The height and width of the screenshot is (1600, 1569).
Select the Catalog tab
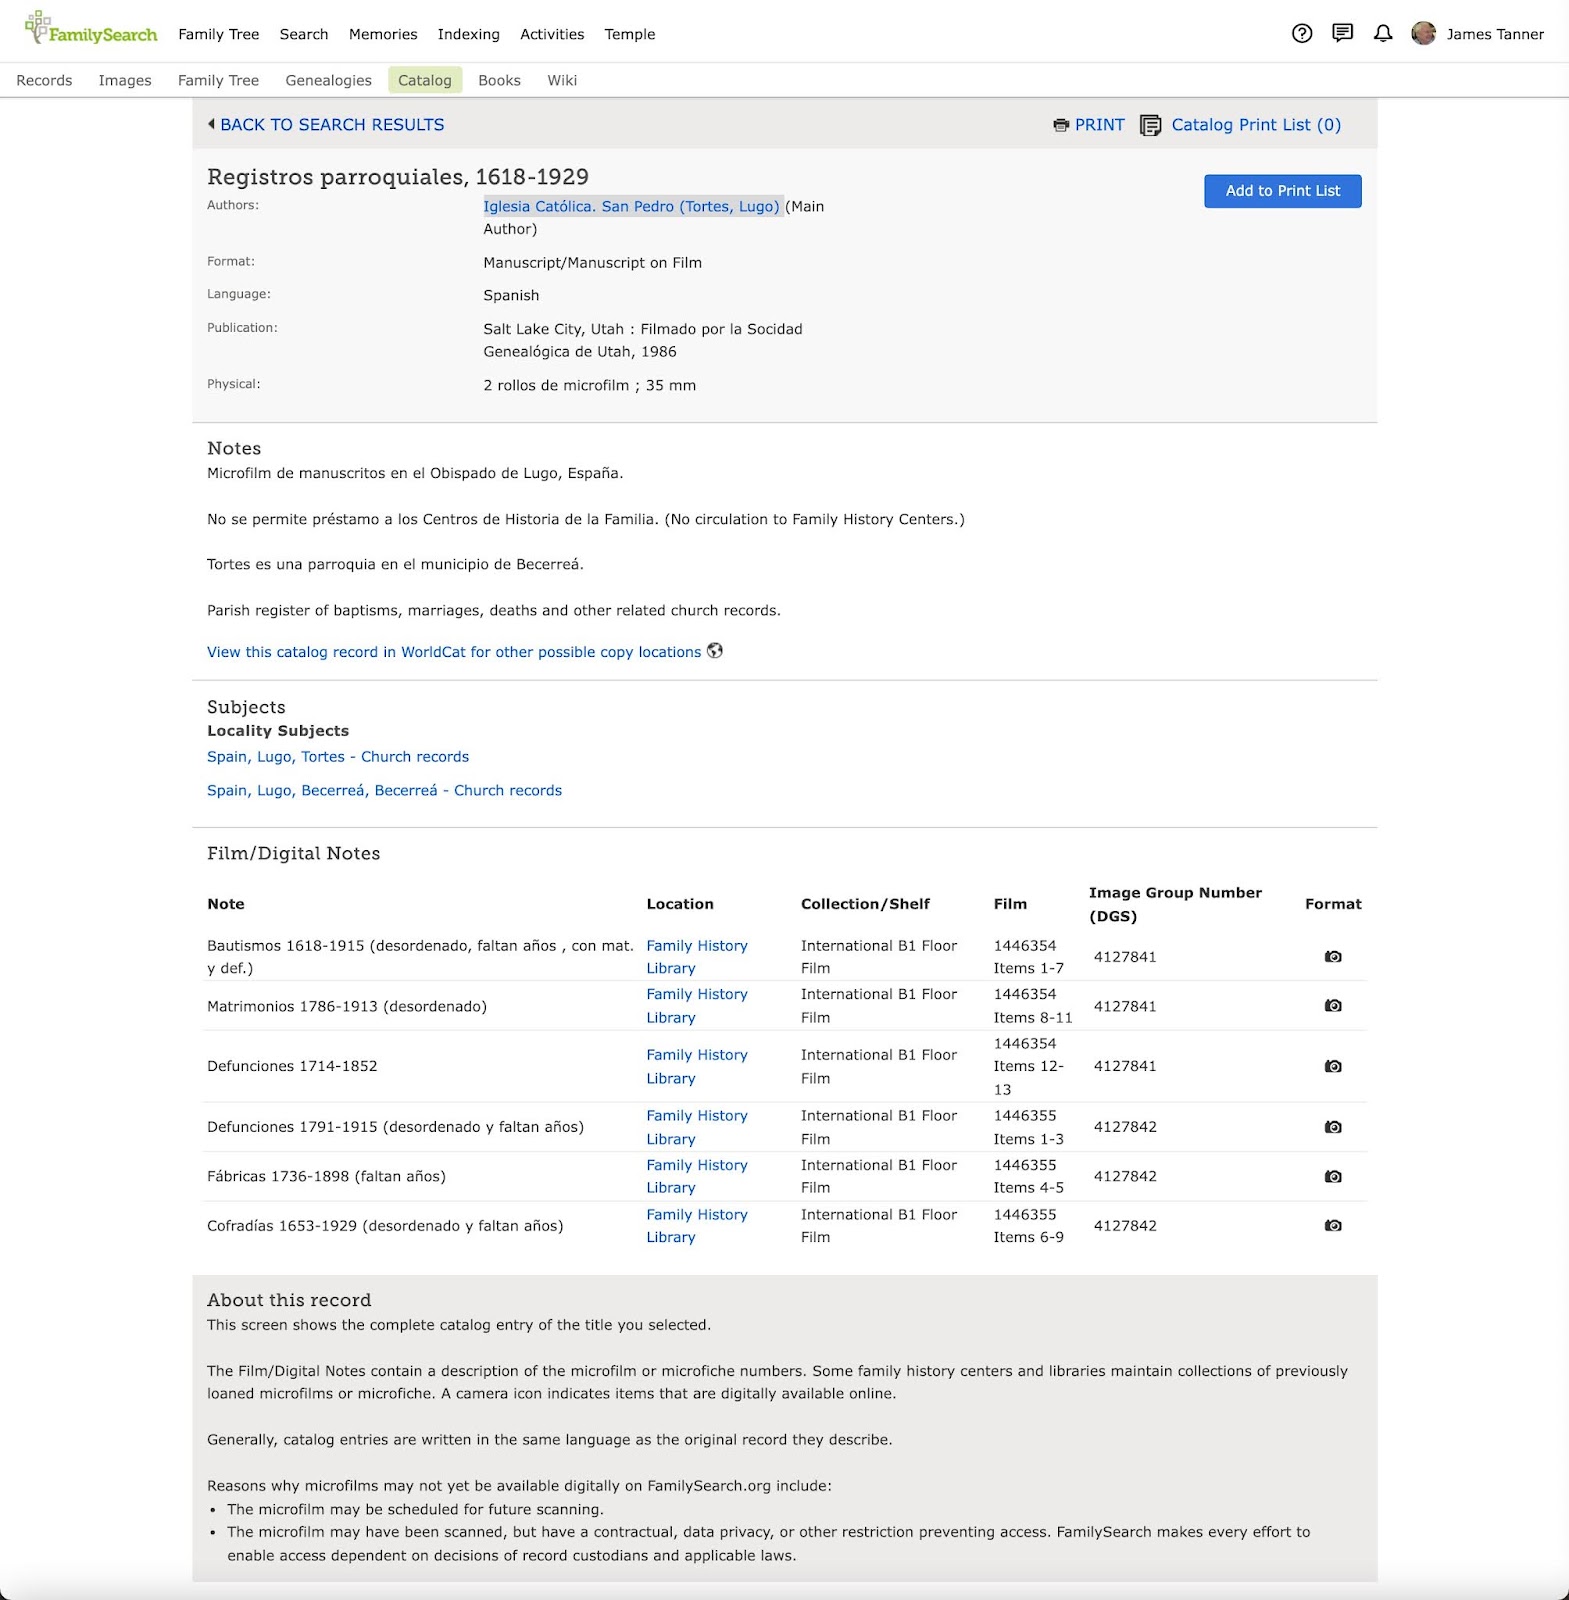[x=425, y=80]
